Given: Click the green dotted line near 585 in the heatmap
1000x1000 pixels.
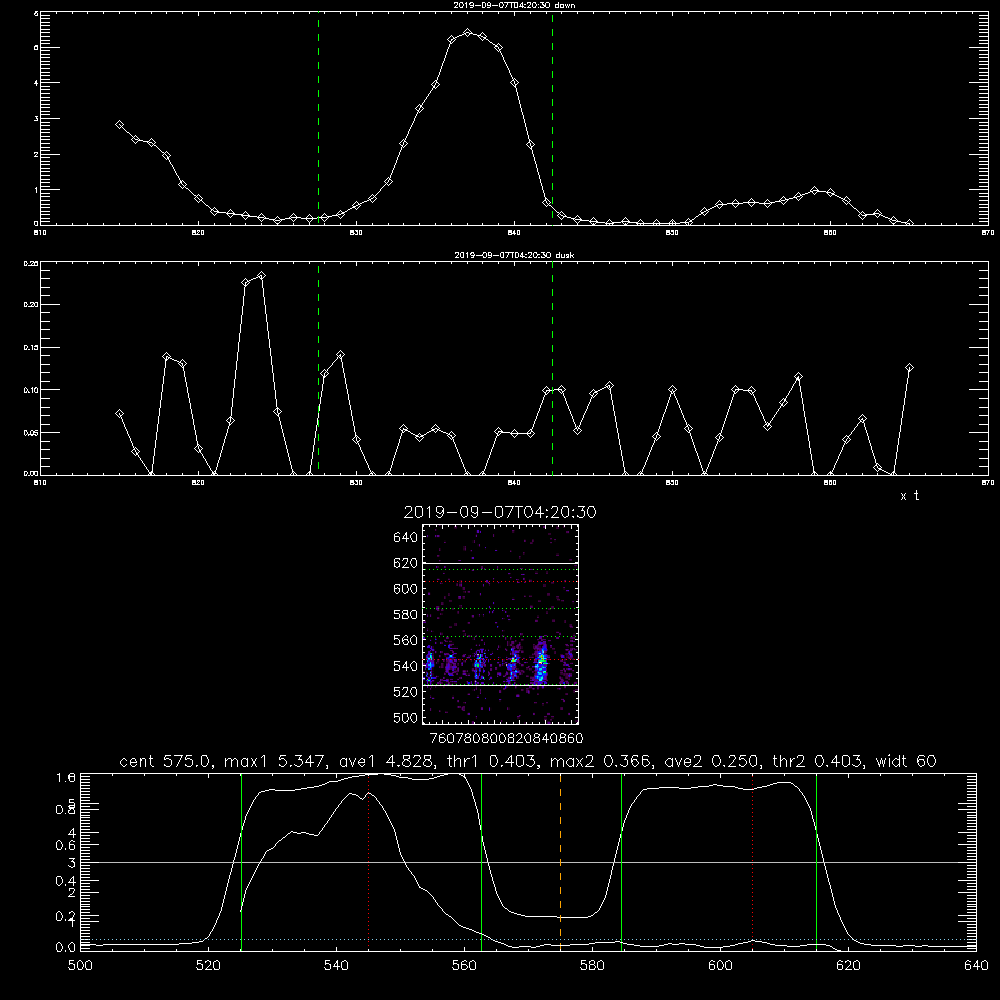Looking at the screenshot, I should point(500,608).
